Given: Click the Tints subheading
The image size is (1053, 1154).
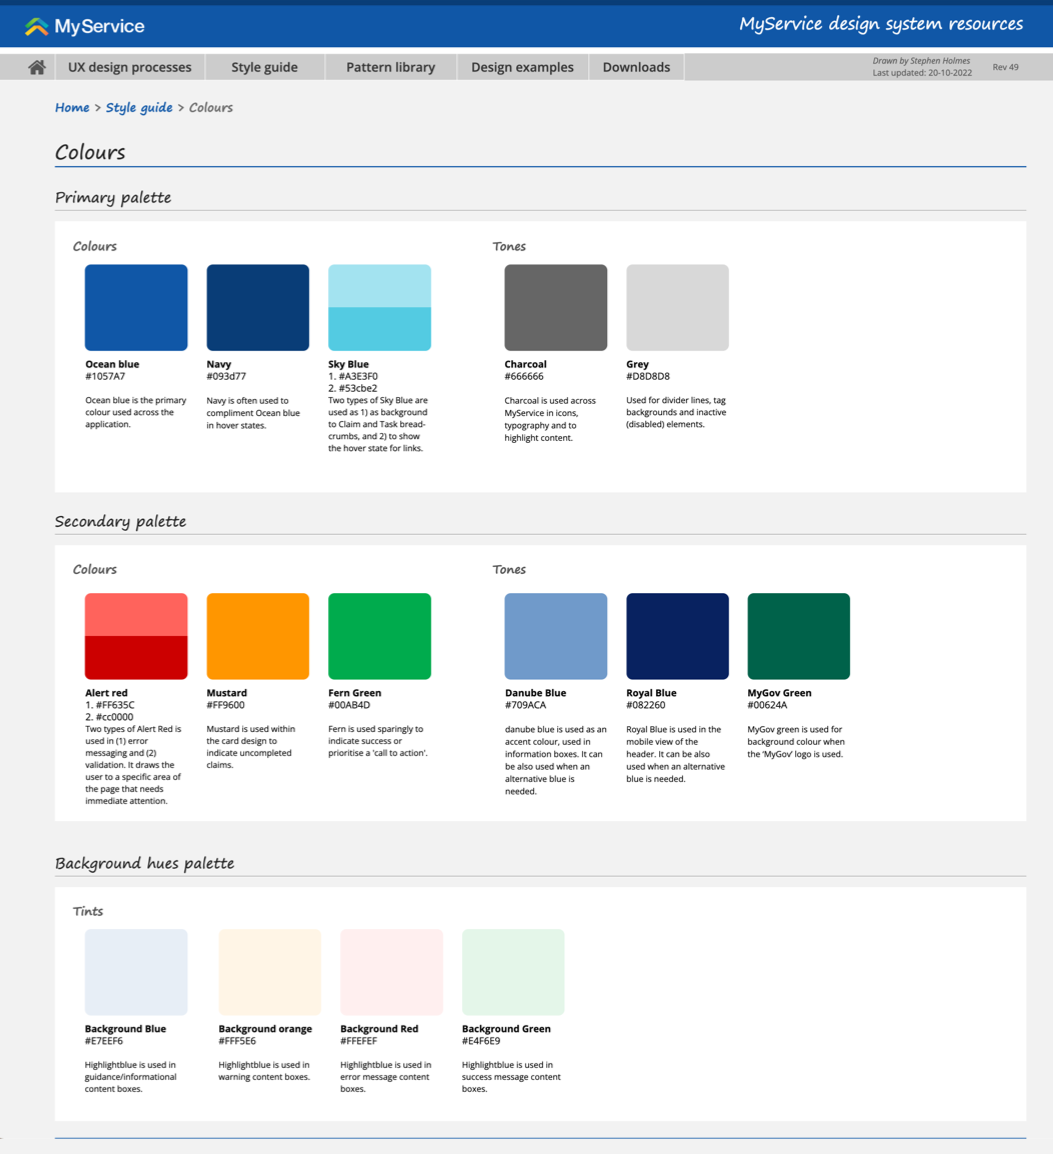Looking at the screenshot, I should (x=88, y=911).
